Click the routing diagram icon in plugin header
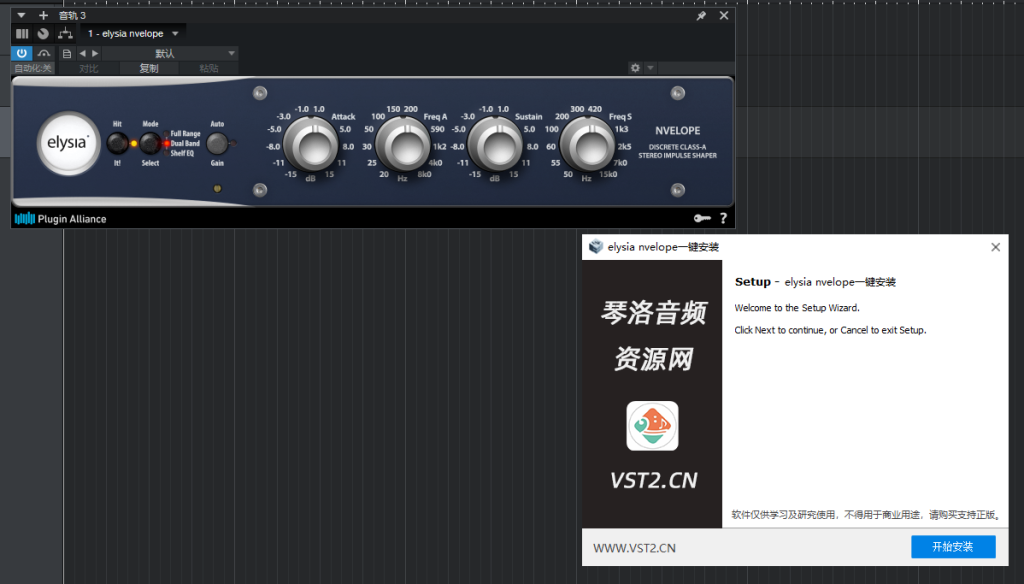Image resolution: width=1024 pixels, height=584 pixels. pyautogui.click(x=65, y=33)
